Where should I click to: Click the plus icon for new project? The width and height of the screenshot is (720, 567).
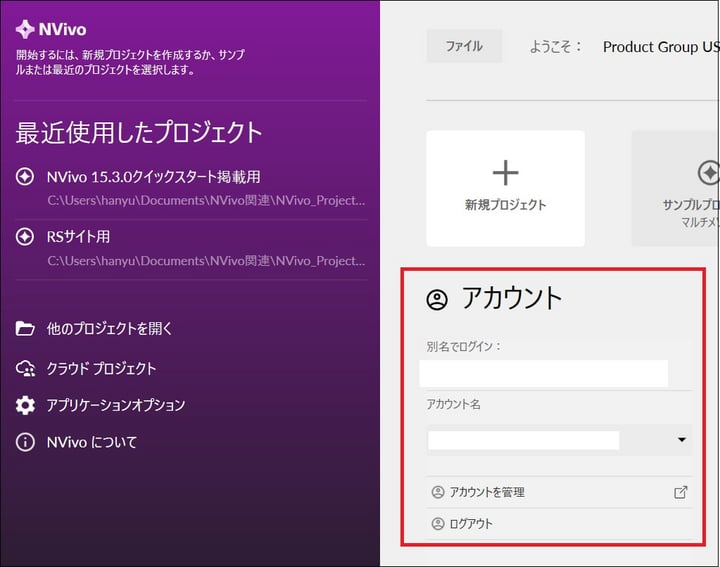tap(506, 173)
